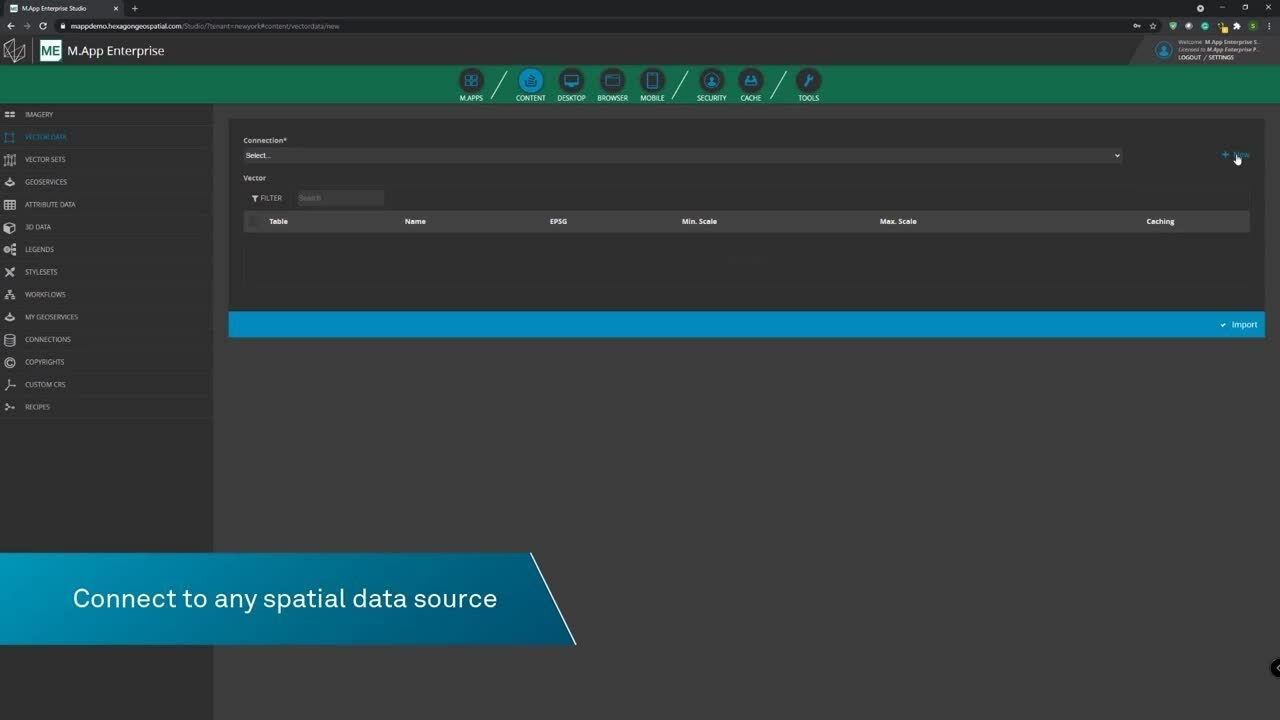1280x720 pixels.
Task: Click the New connection button
Action: [x=1236, y=155]
